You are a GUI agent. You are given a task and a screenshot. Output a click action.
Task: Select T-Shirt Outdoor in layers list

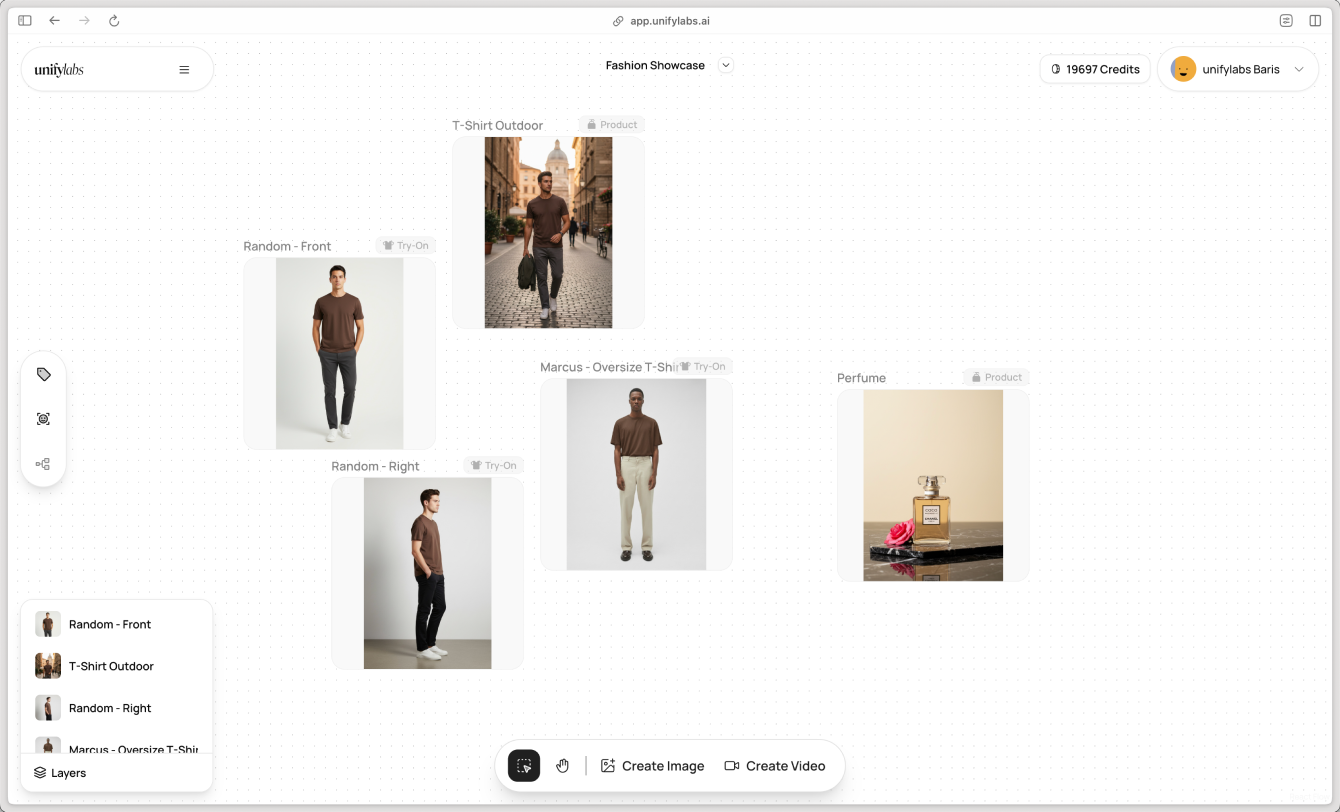[111, 666]
